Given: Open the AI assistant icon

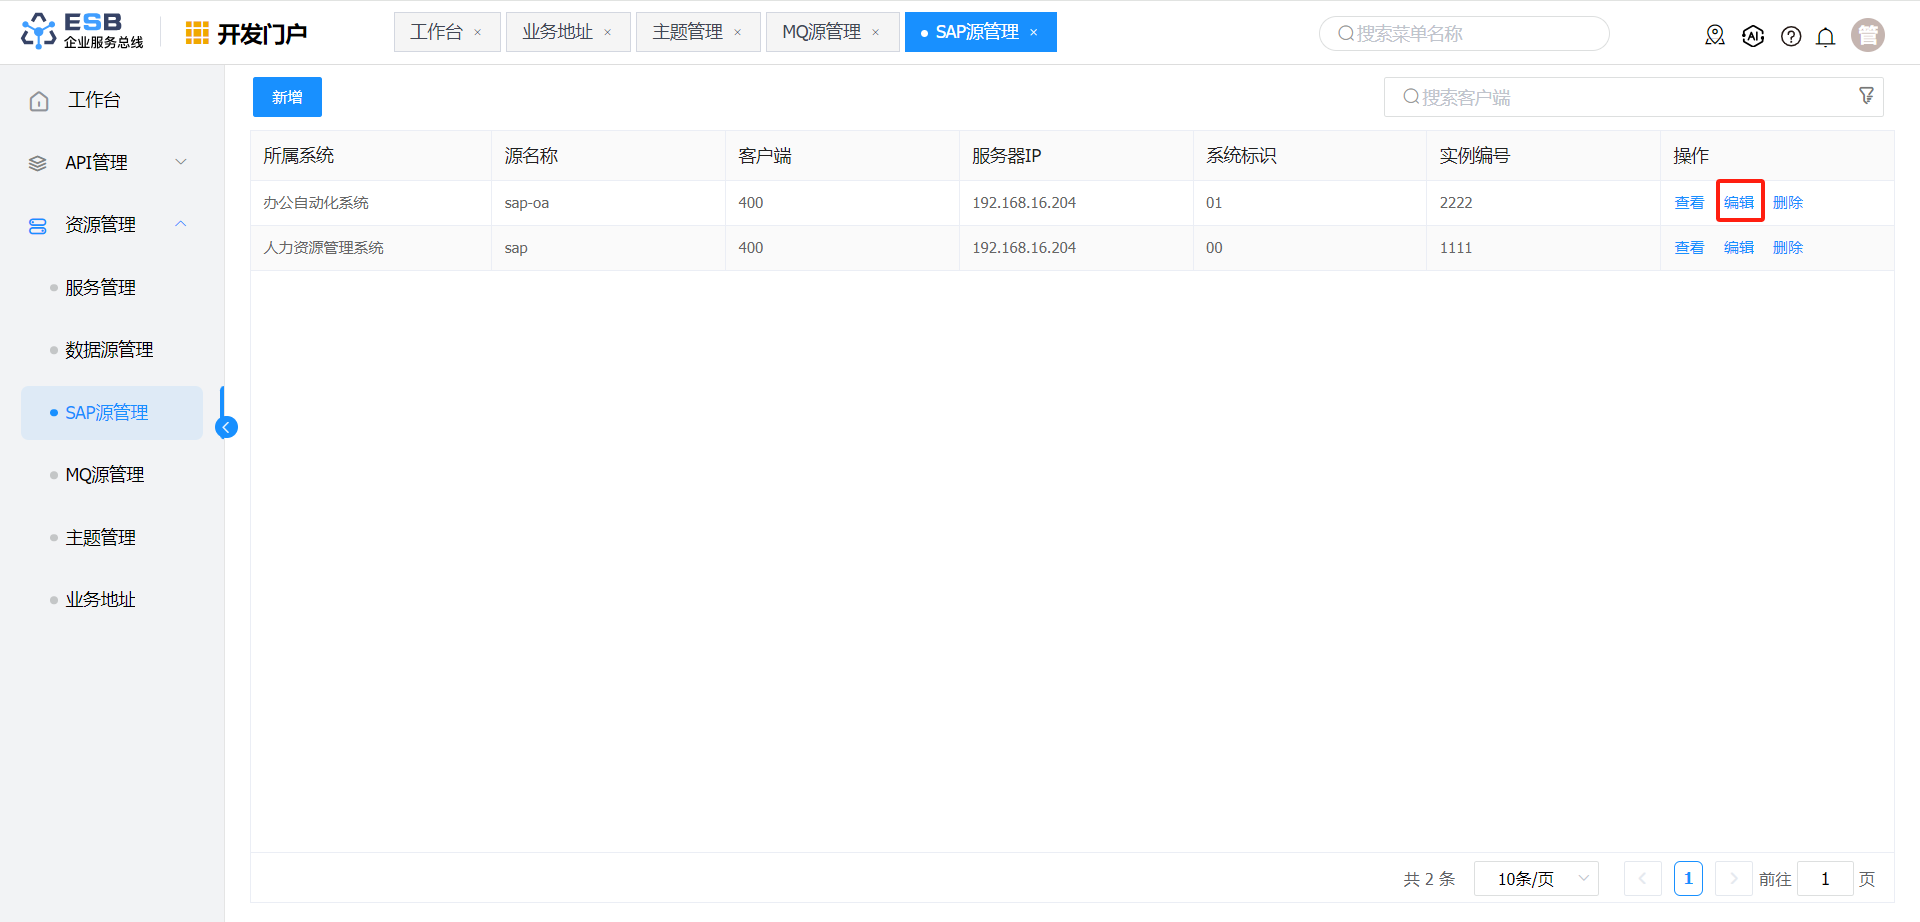Looking at the screenshot, I should [x=1753, y=36].
